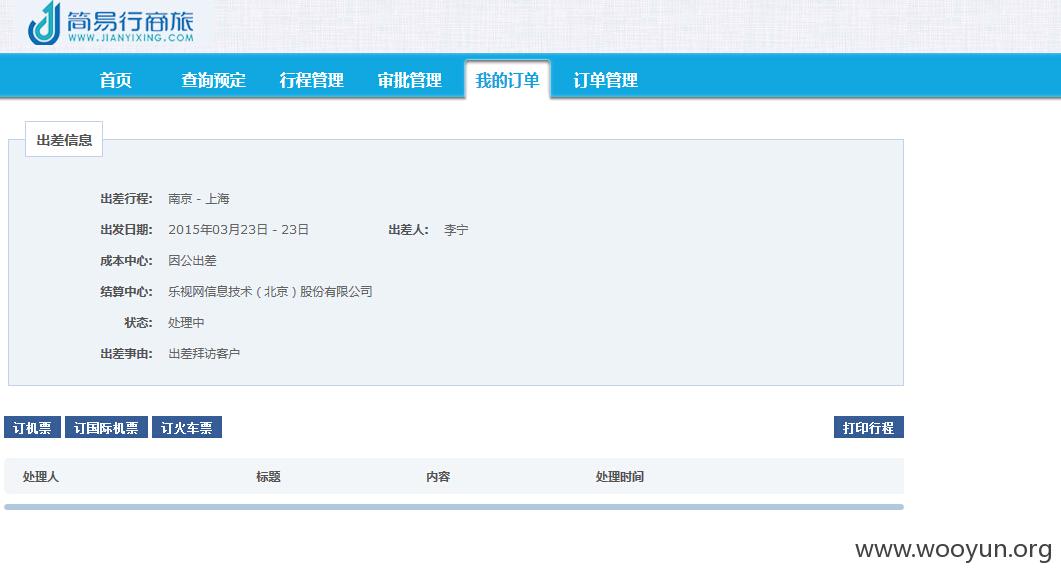Click the status value 处理中
Image resolution: width=1061 pixels, height=578 pixels.
186,323
